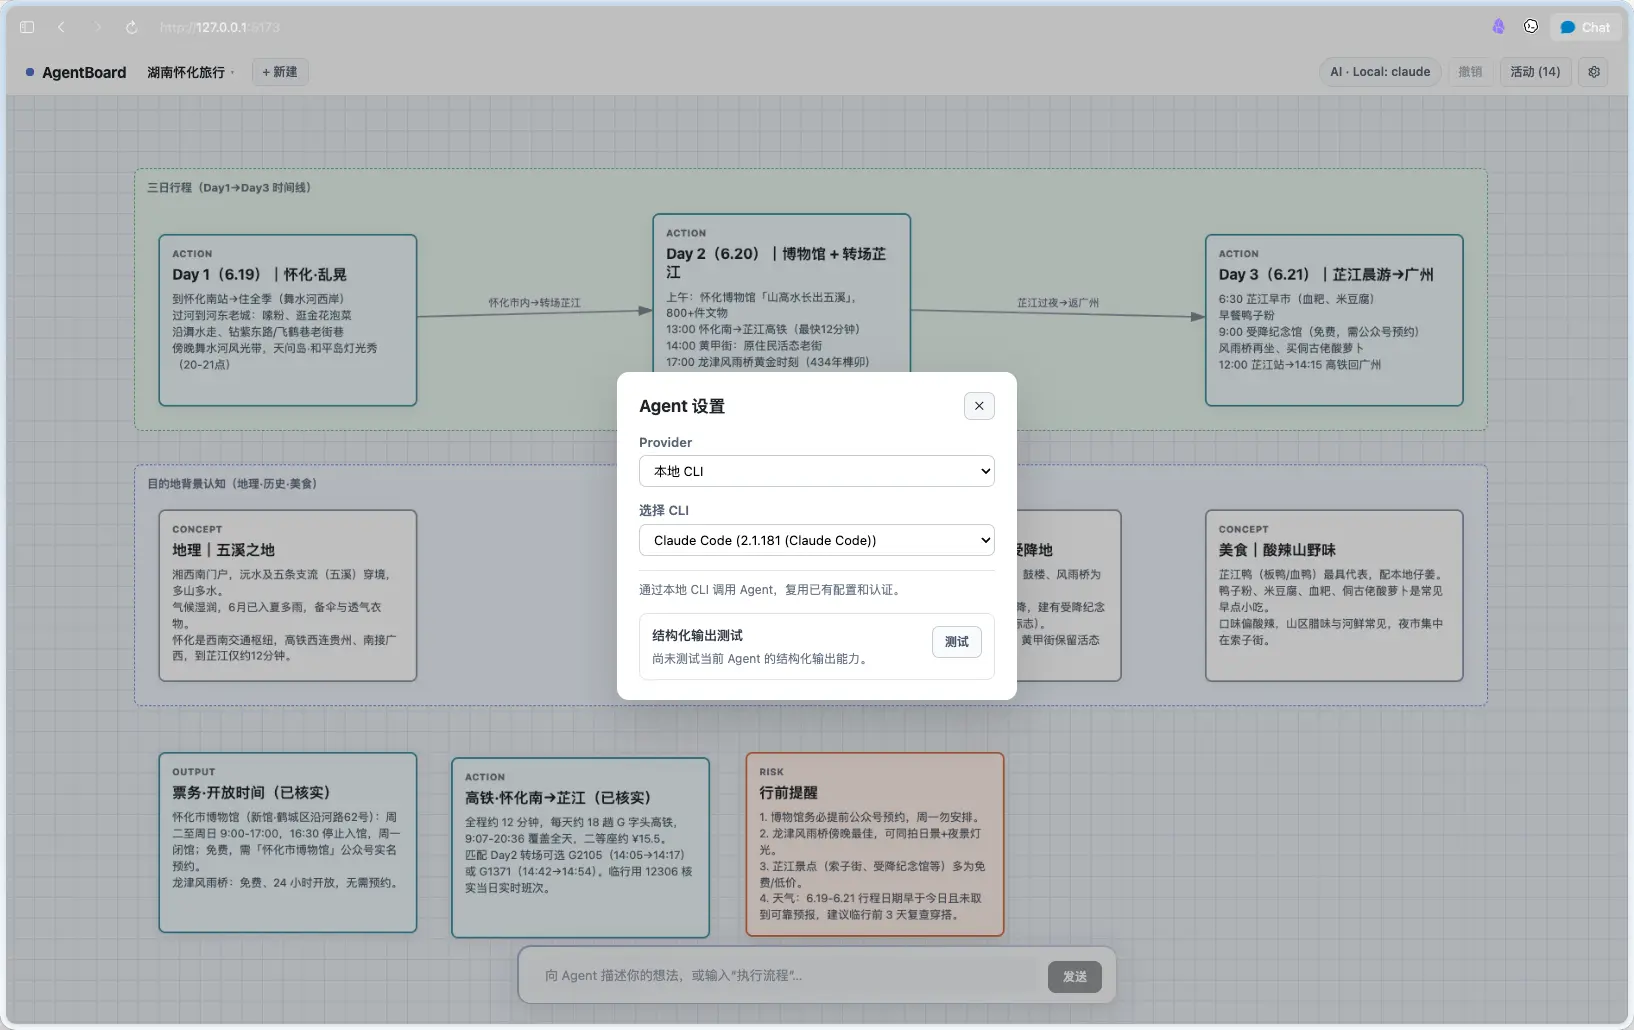Expand the 湖南怀化旅行 board selector

point(190,72)
